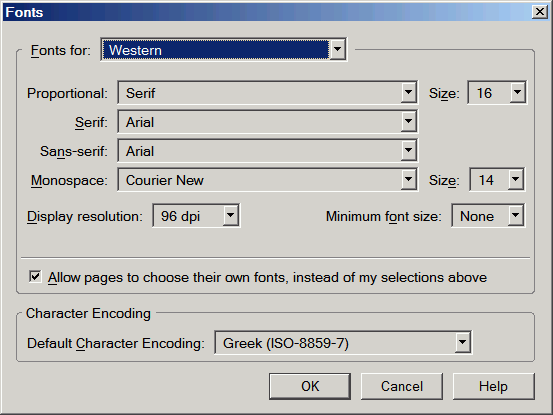553x415 pixels.
Task: Open proportional Size dropdown showing 16
Action: pyautogui.click(x=497, y=93)
